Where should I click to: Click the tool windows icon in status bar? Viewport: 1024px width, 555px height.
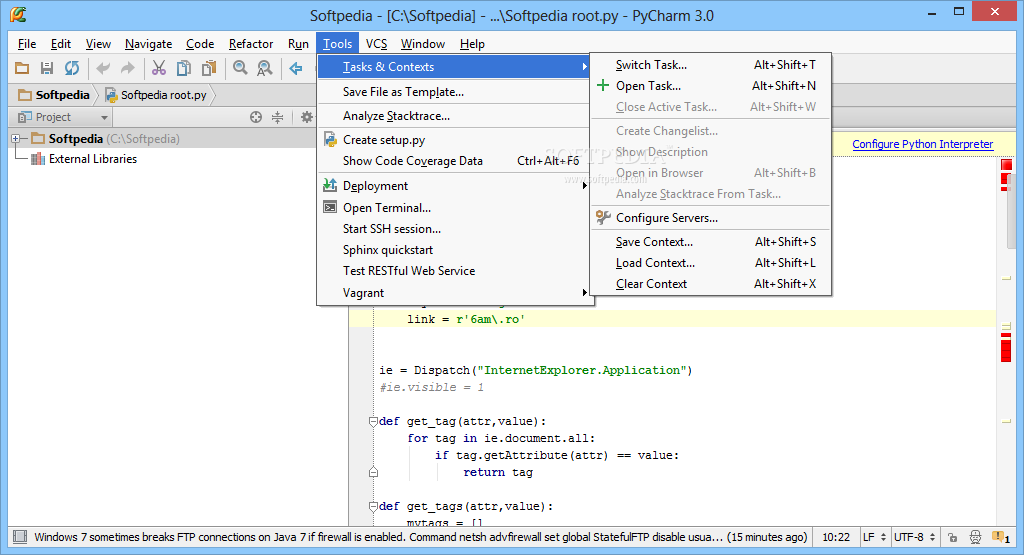tap(20, 537)
